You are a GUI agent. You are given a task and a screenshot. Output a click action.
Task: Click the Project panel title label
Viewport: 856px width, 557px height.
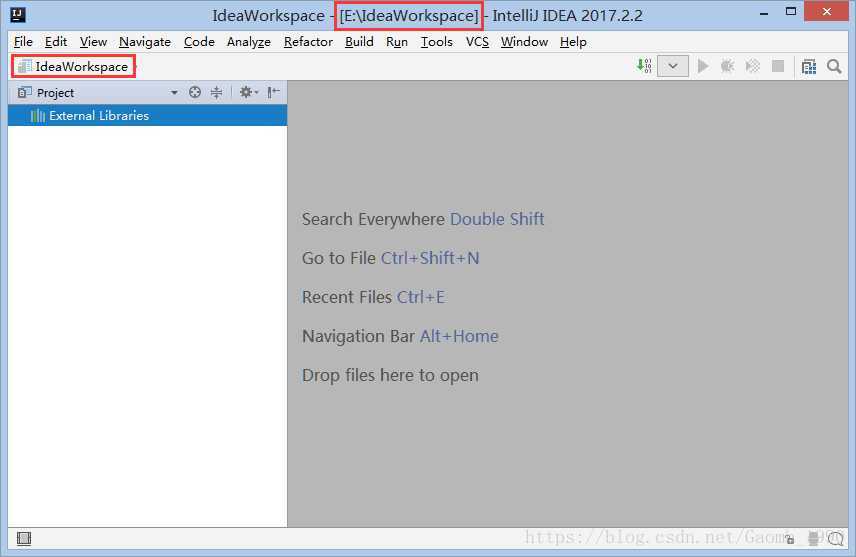55,93
